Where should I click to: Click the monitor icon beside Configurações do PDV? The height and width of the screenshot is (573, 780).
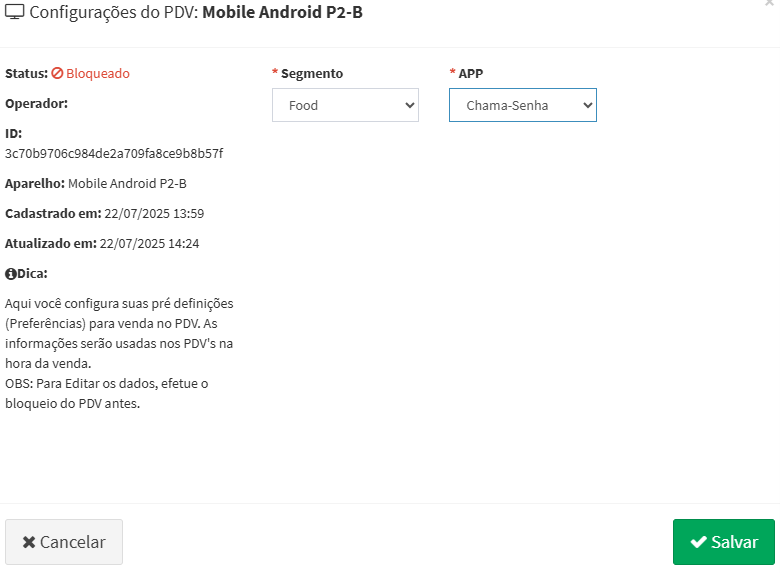point(14,12)
